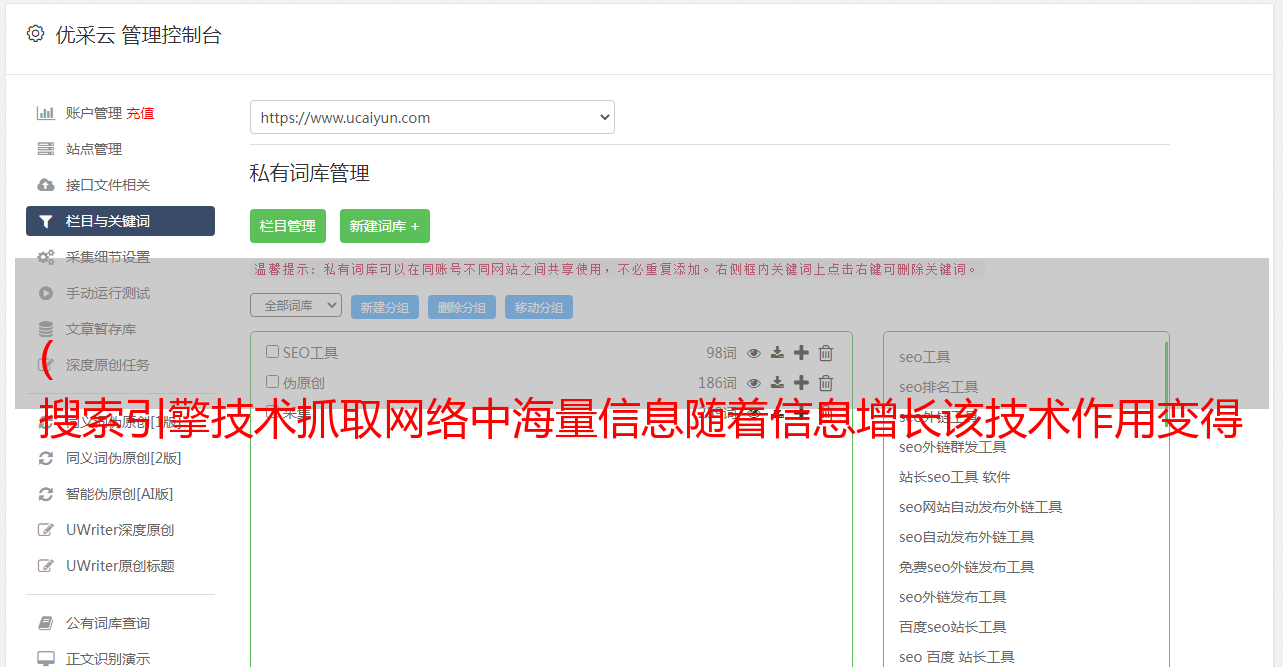Download the 伪原创 word library
Image resolution: width=1283 pixels, height=667 pixels.
777,383
